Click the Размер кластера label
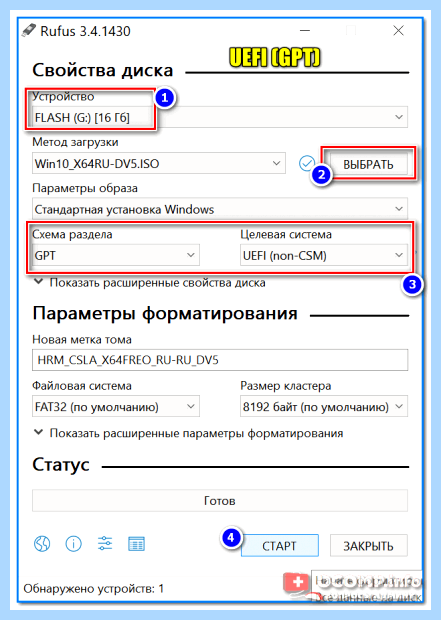441x620 pixels. click(x=286, y=386)
